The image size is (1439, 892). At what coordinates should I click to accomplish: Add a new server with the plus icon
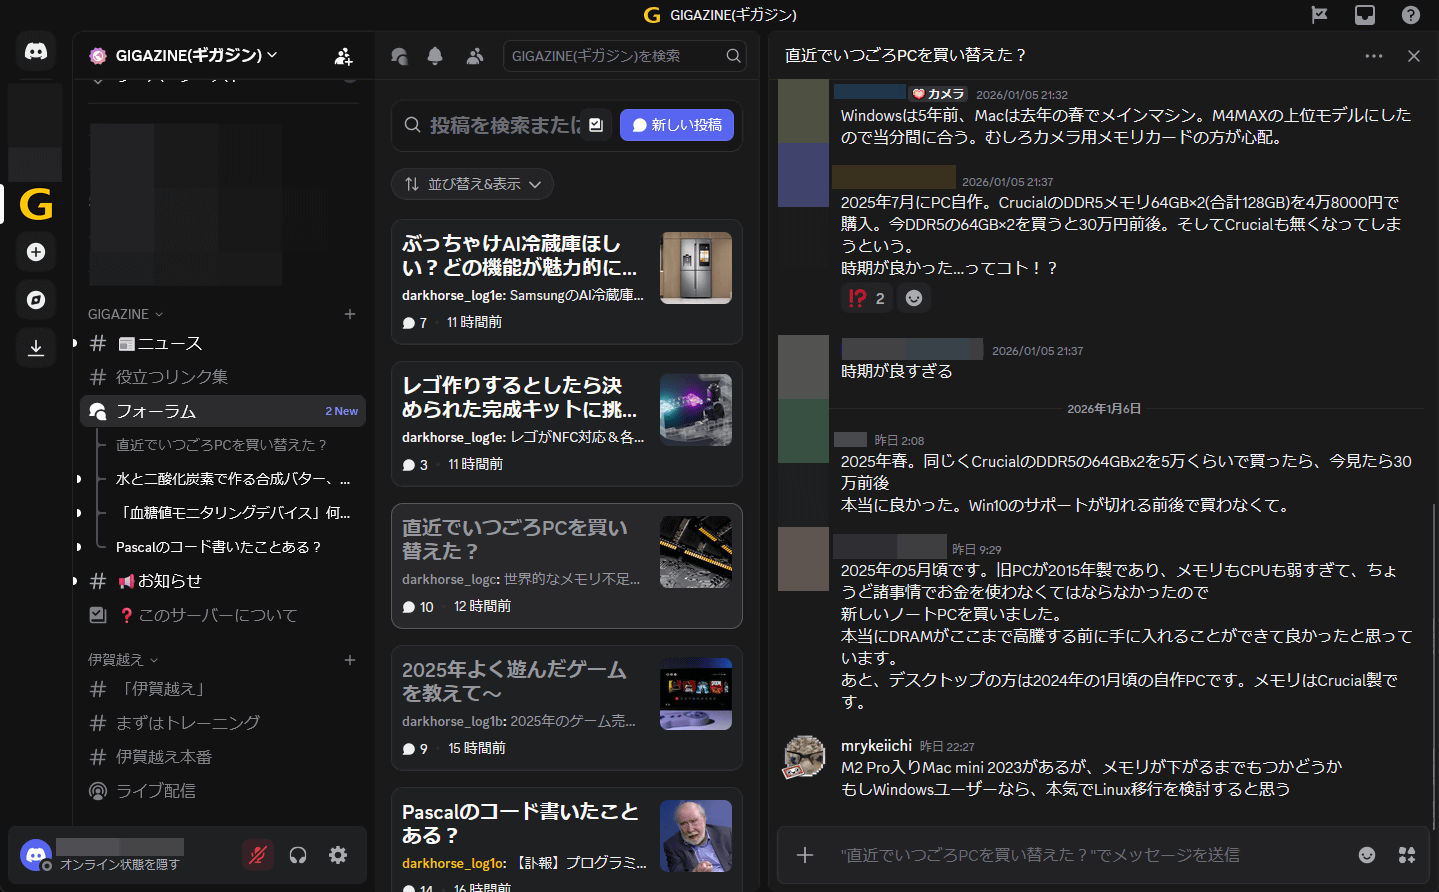pyautogui.click(x=35, y=252)
